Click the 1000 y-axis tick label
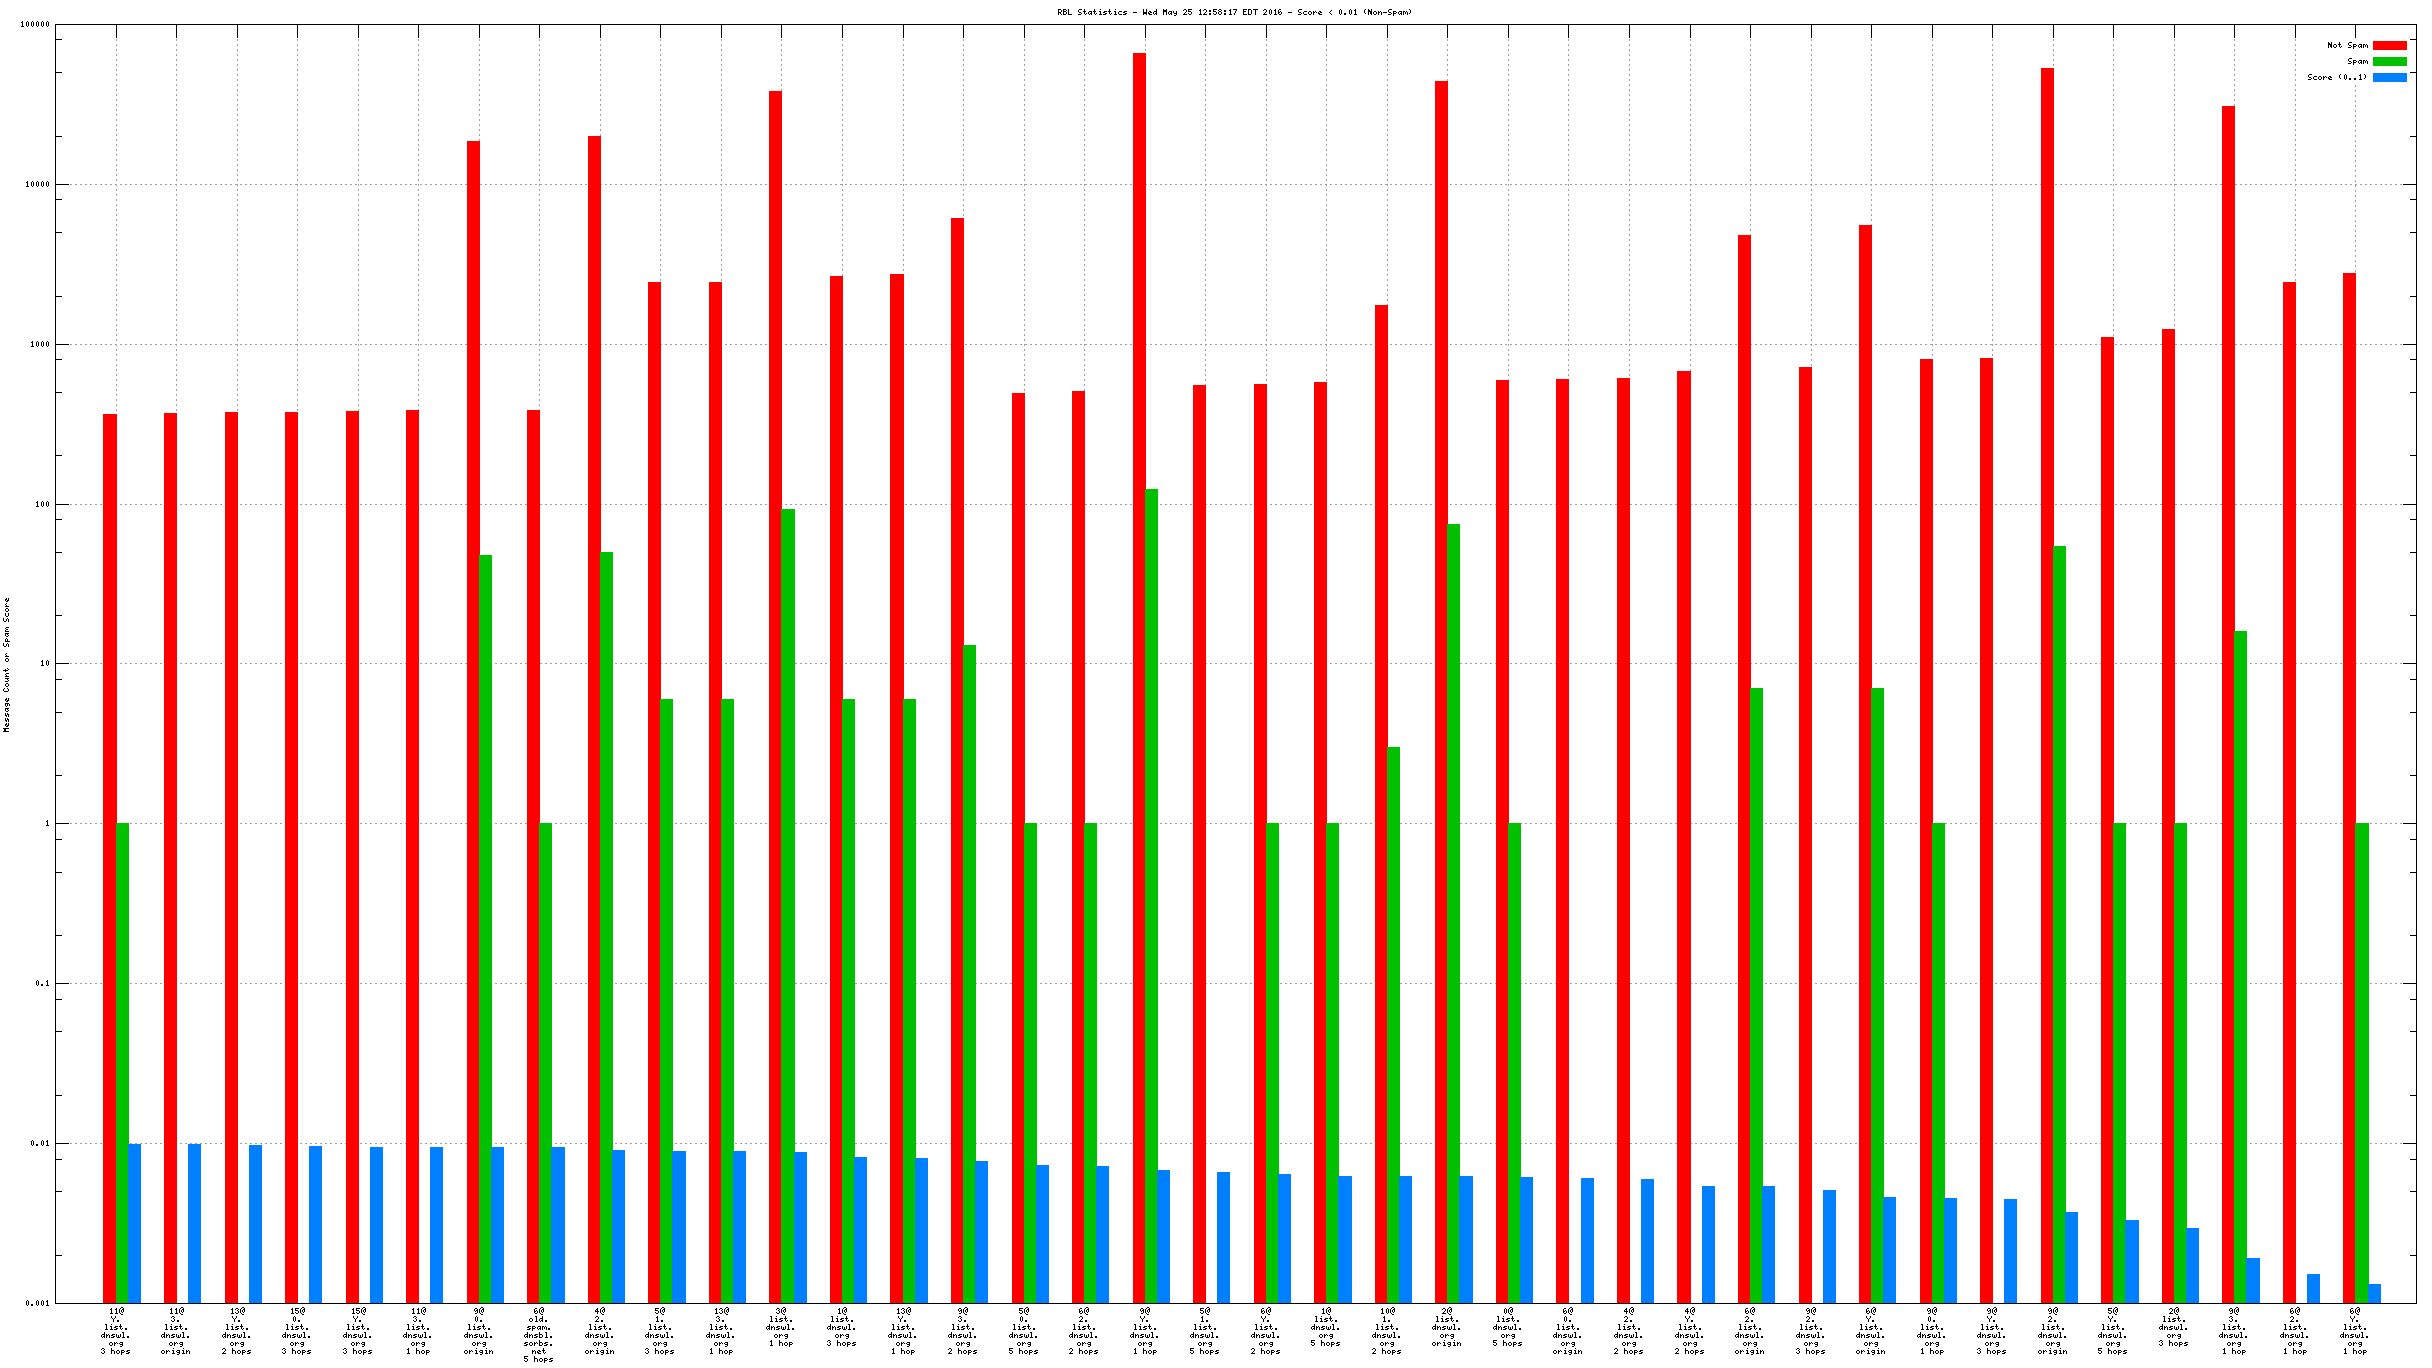 point(39,344)
